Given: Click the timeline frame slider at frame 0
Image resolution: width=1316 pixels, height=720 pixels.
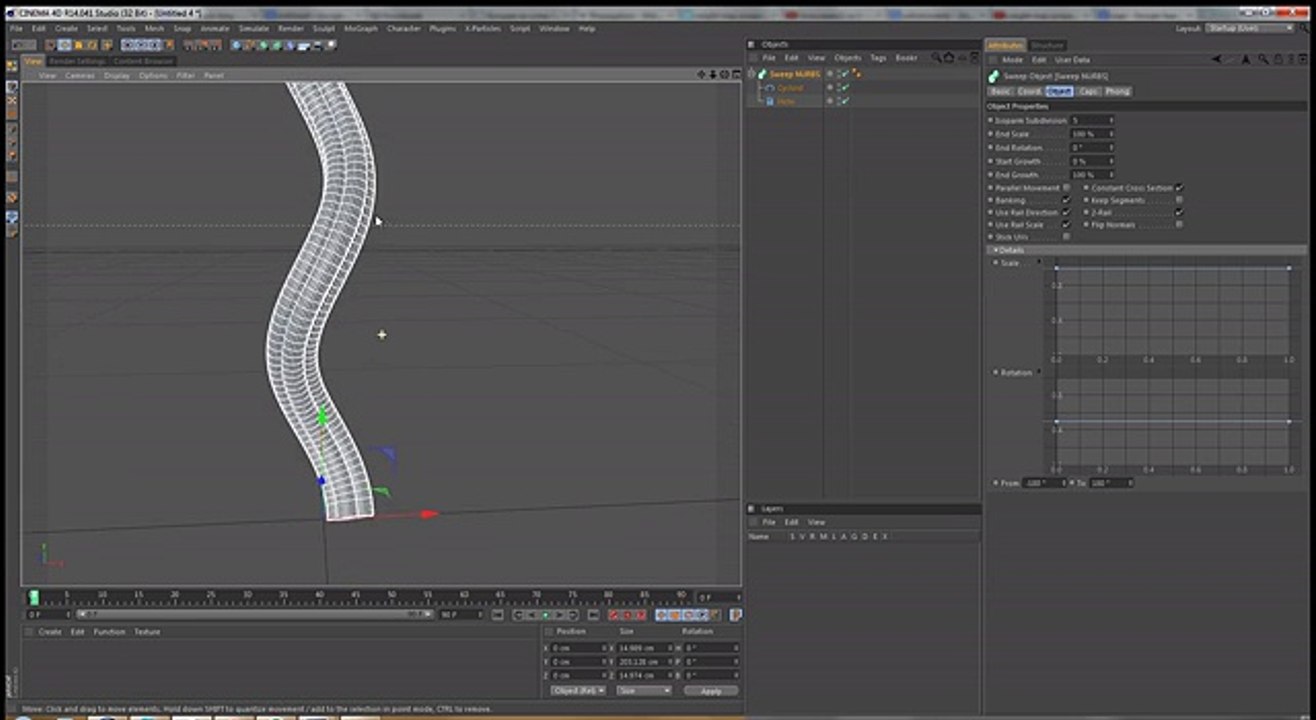Looking at the screenshot, I should click(x=34, y=597).
